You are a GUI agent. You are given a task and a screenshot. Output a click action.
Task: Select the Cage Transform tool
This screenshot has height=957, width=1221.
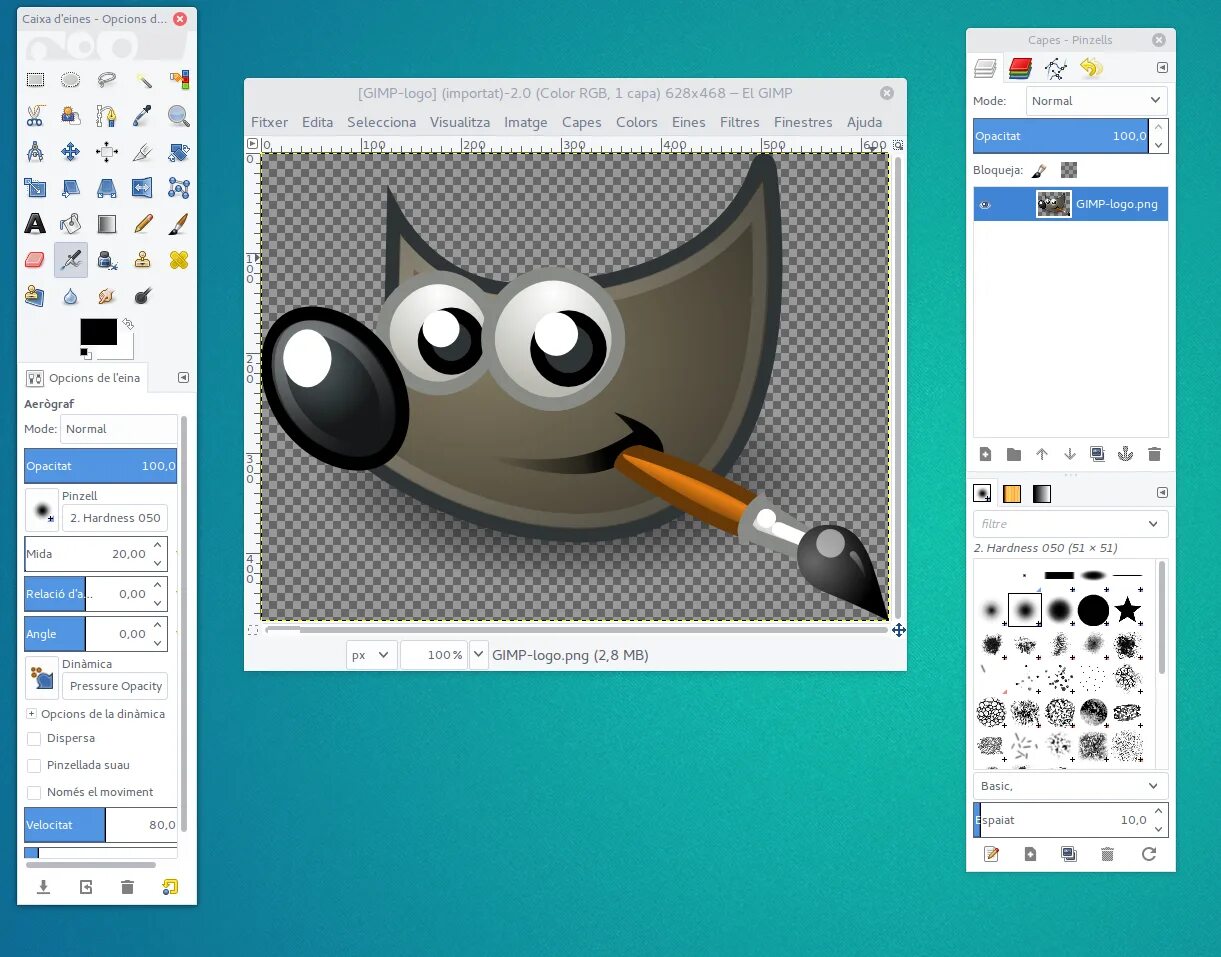(x=179, y=188)
